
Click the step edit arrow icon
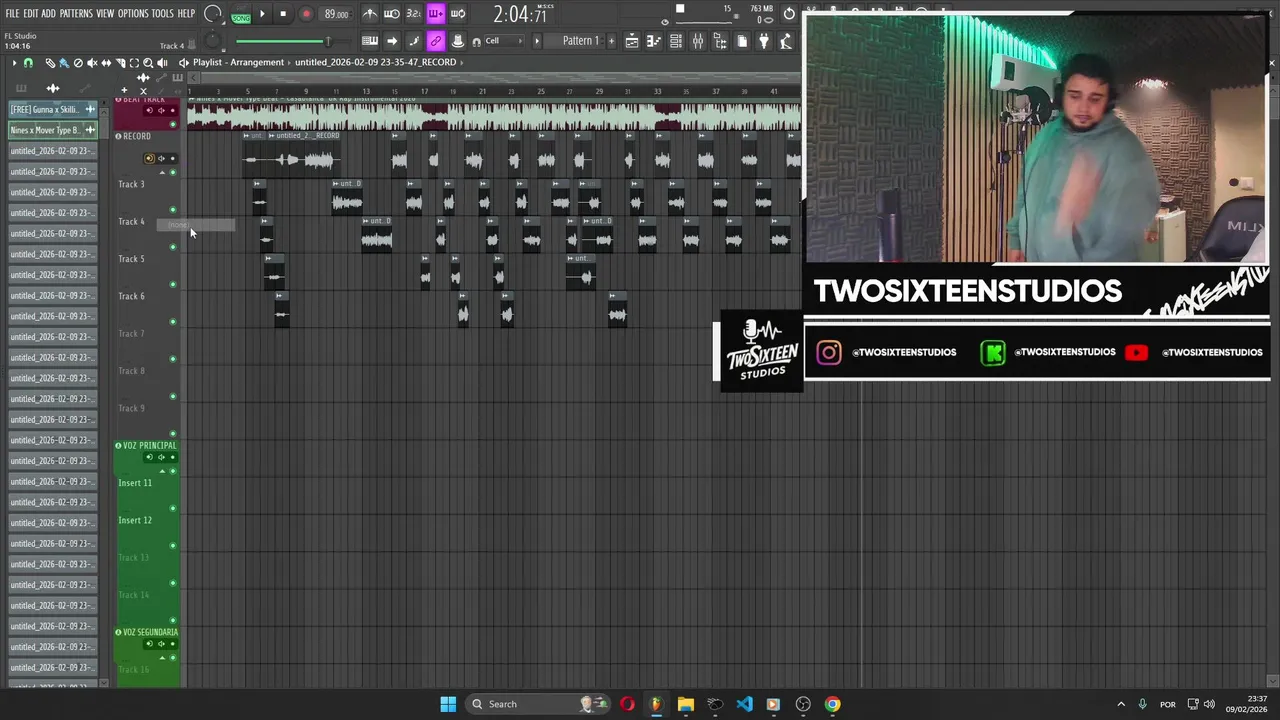point(392,41)
